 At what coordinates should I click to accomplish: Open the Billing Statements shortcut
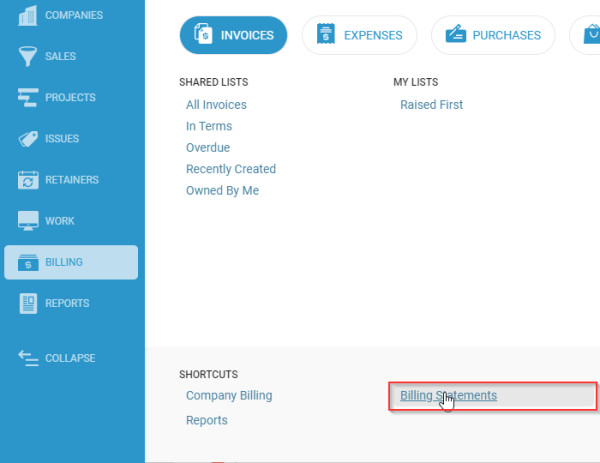pos(448,395)
